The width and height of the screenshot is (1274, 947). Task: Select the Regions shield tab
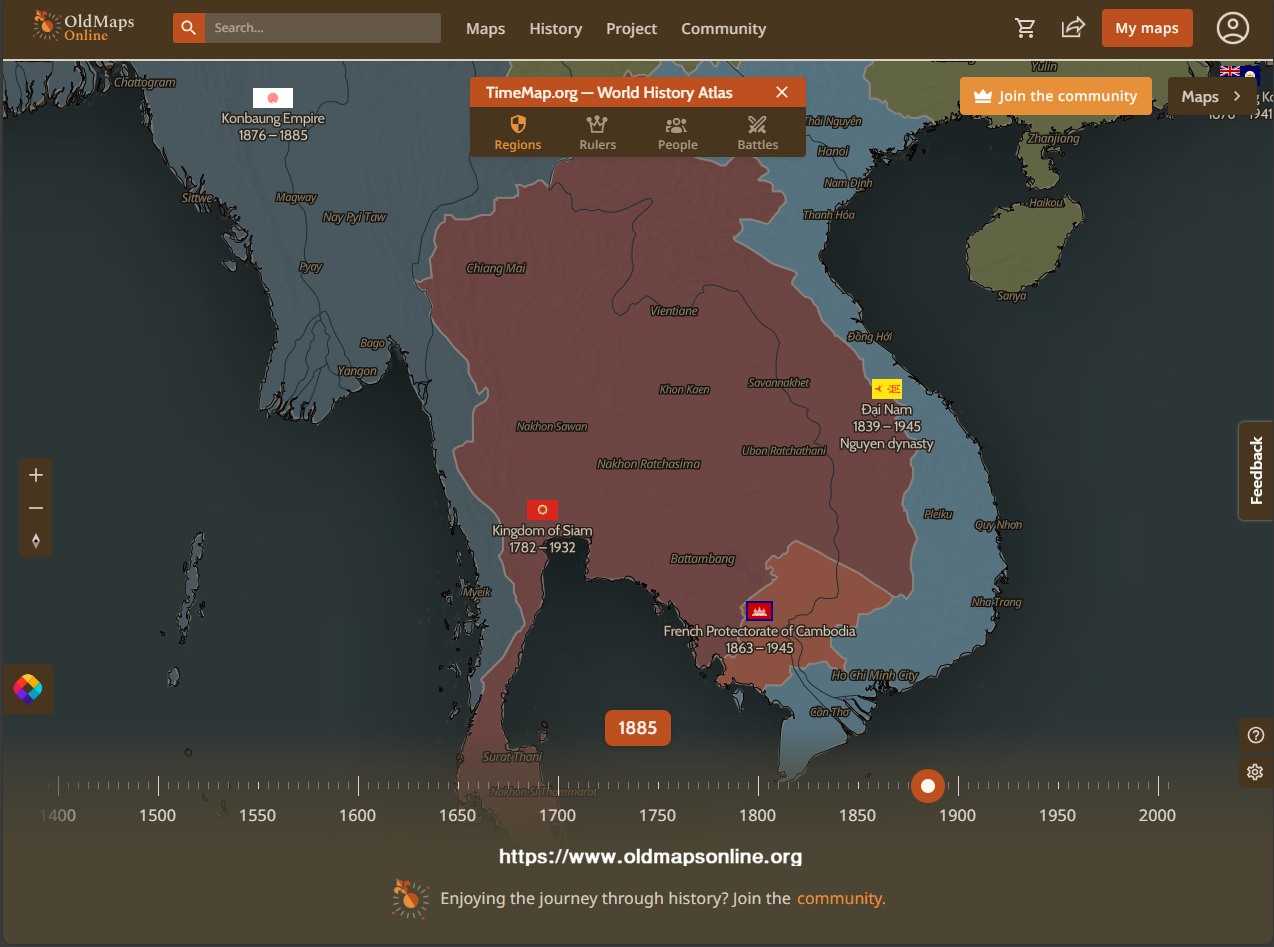tap(518, 133)
